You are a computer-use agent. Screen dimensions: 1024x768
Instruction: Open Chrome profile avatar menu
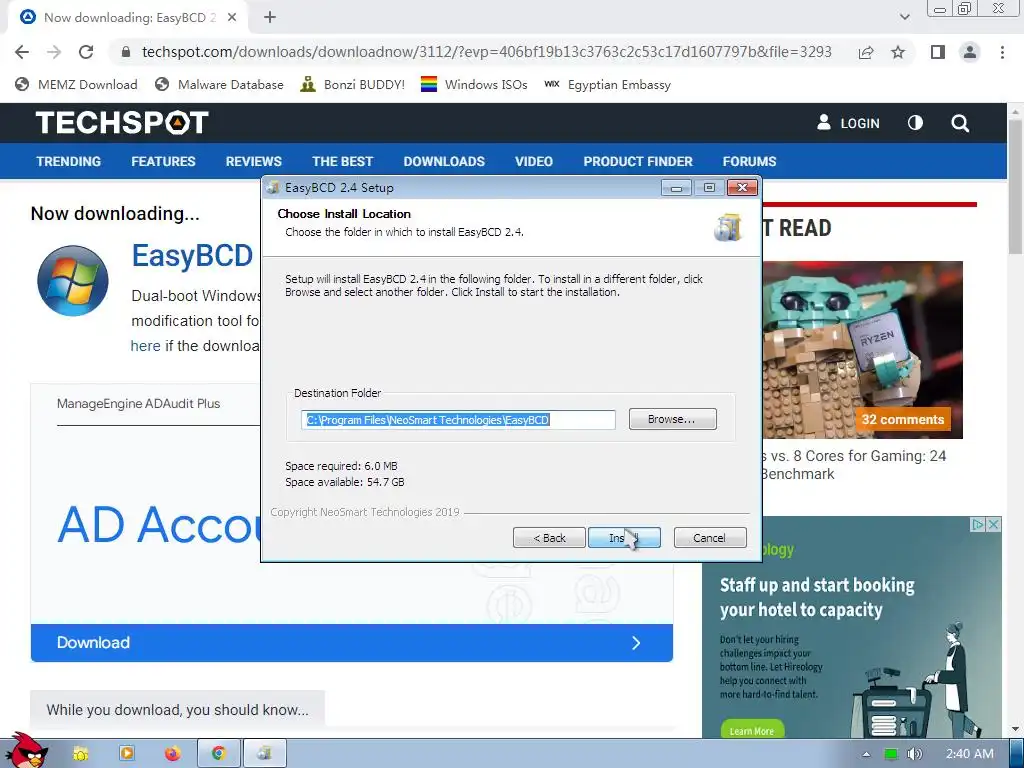[x=970, y=52]
